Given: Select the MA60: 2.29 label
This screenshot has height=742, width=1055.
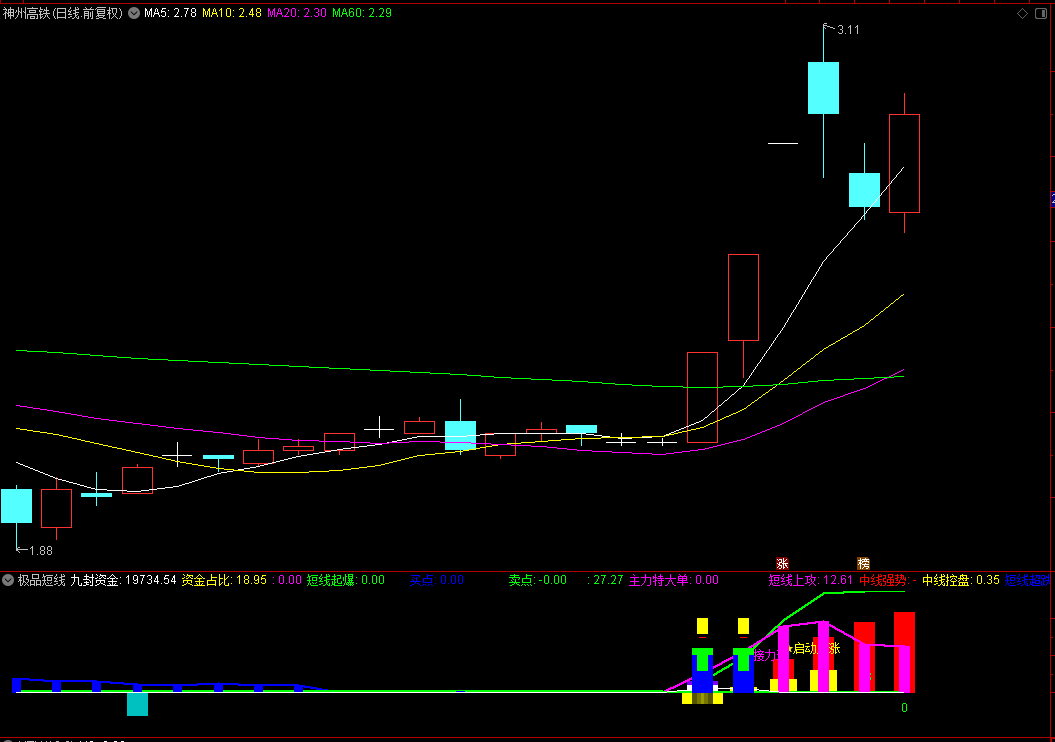Looking at the screenshot, I should [x=362, y=13].
